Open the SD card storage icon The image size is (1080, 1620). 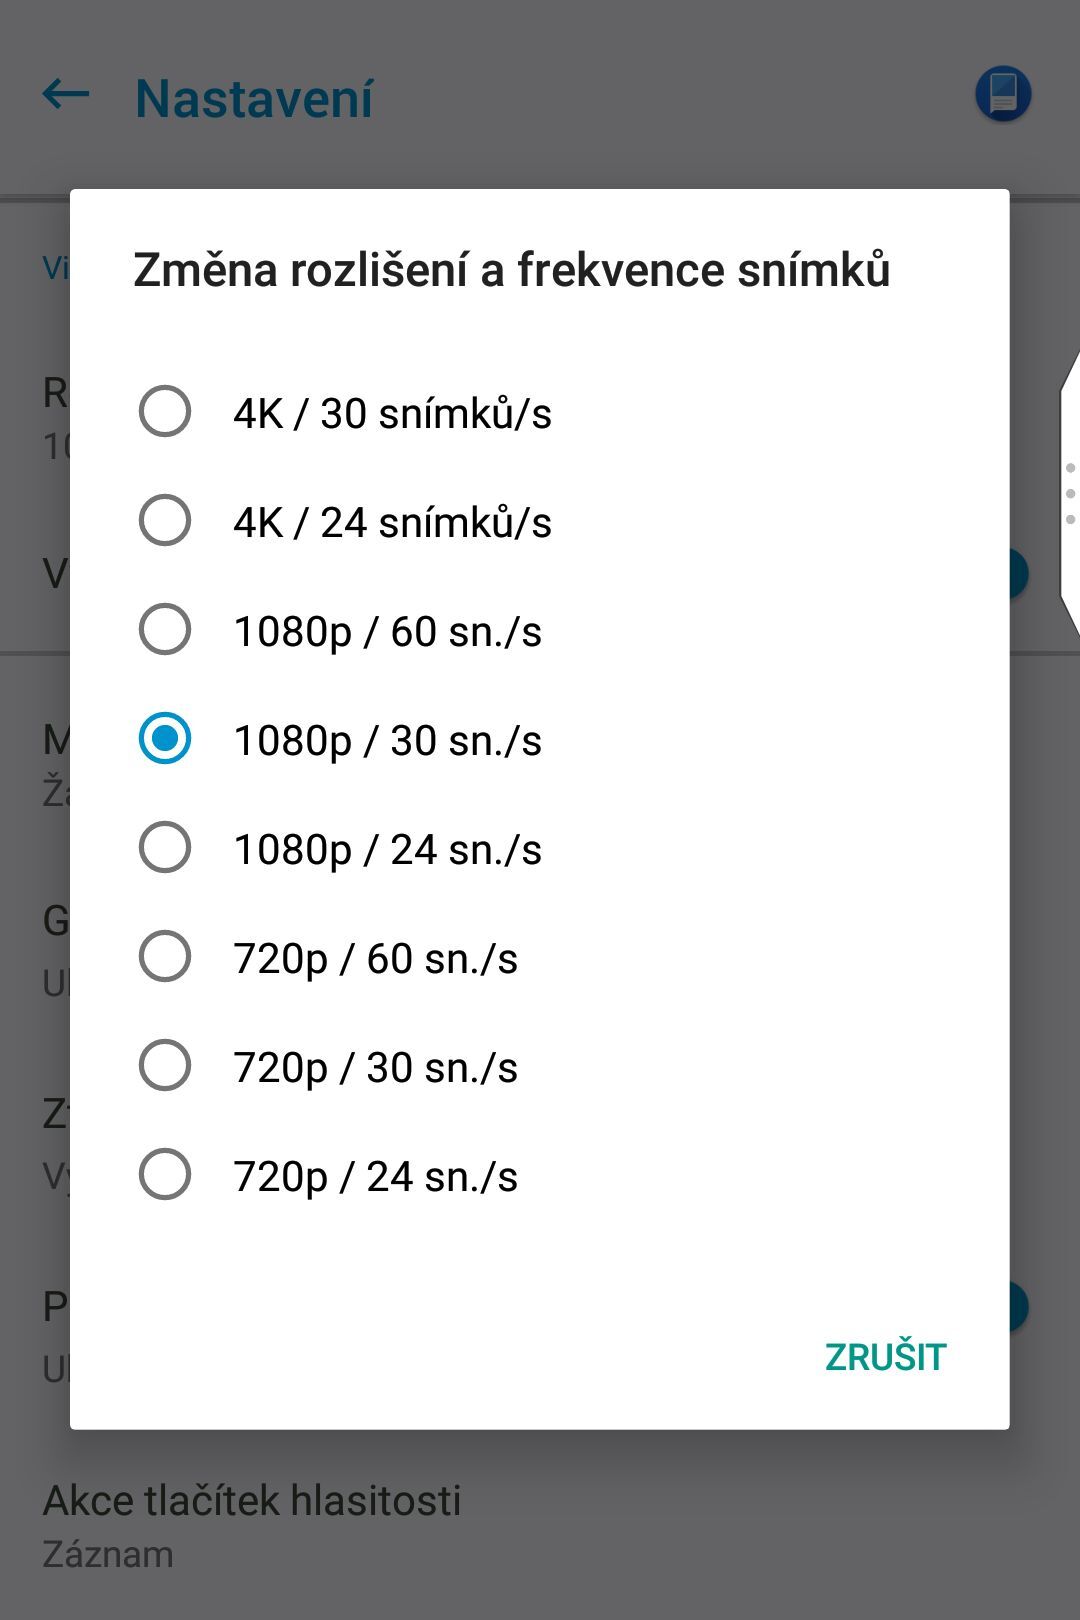click(1002, 95)
